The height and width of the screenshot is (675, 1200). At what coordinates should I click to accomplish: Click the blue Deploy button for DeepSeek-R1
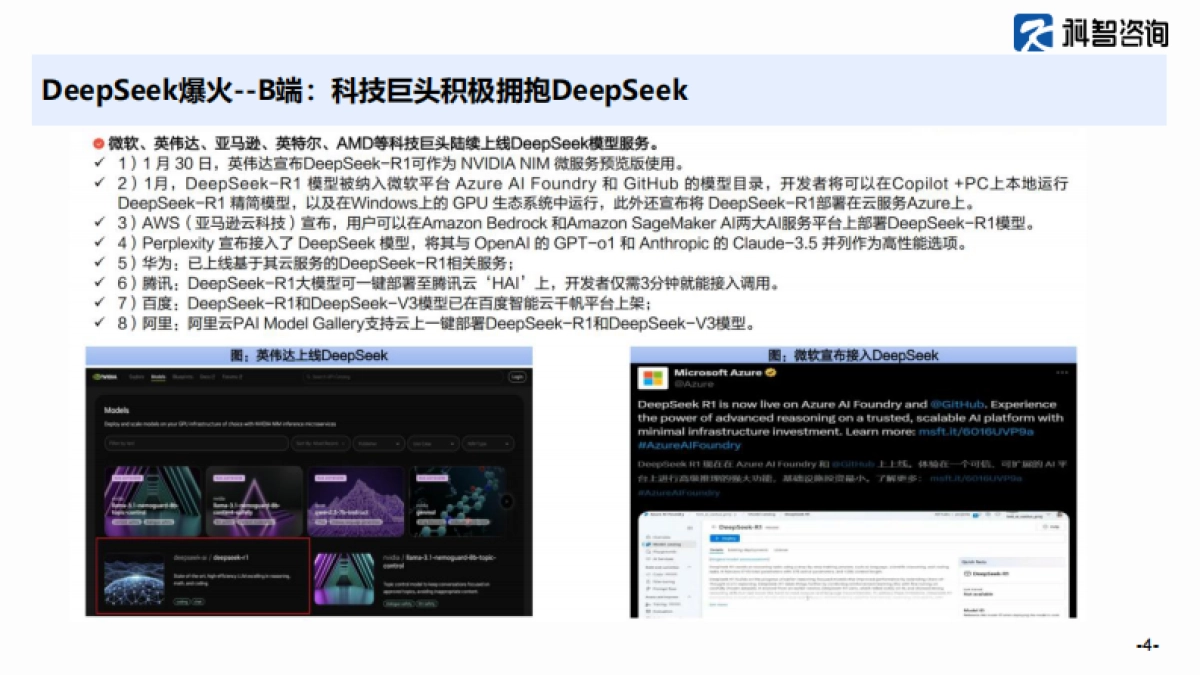725,538
